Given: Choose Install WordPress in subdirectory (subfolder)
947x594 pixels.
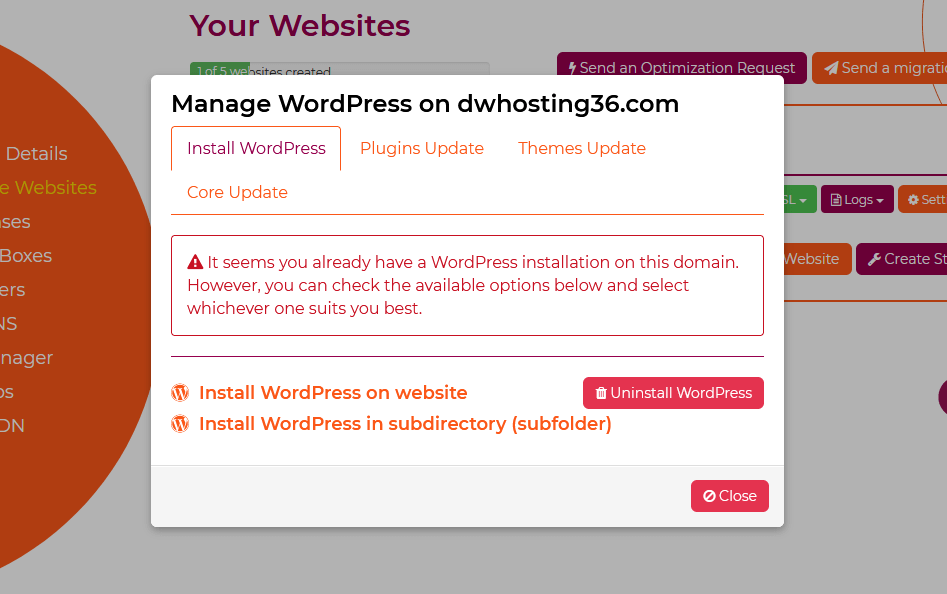Looking at the screenshot, I should click(405, 424).
